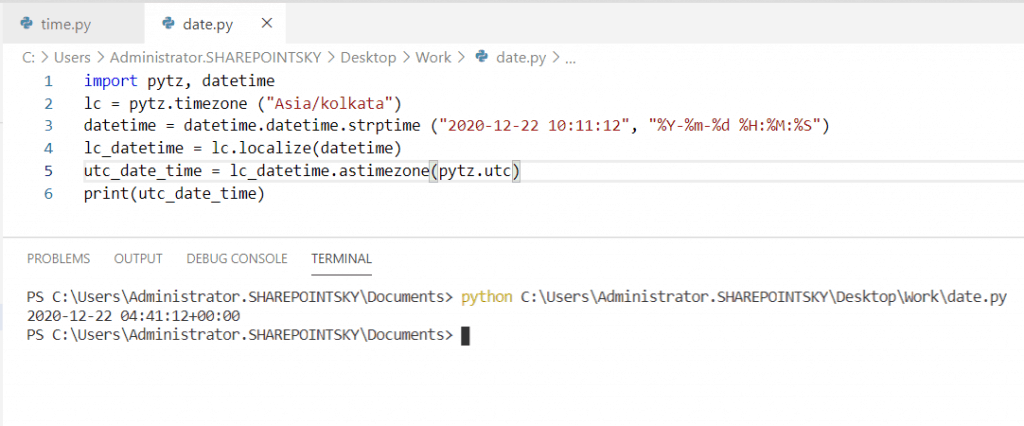1024x426 pixels.
Task: Click breadcrumb ellipsis after date.py
Action: [x=570, y=58]
